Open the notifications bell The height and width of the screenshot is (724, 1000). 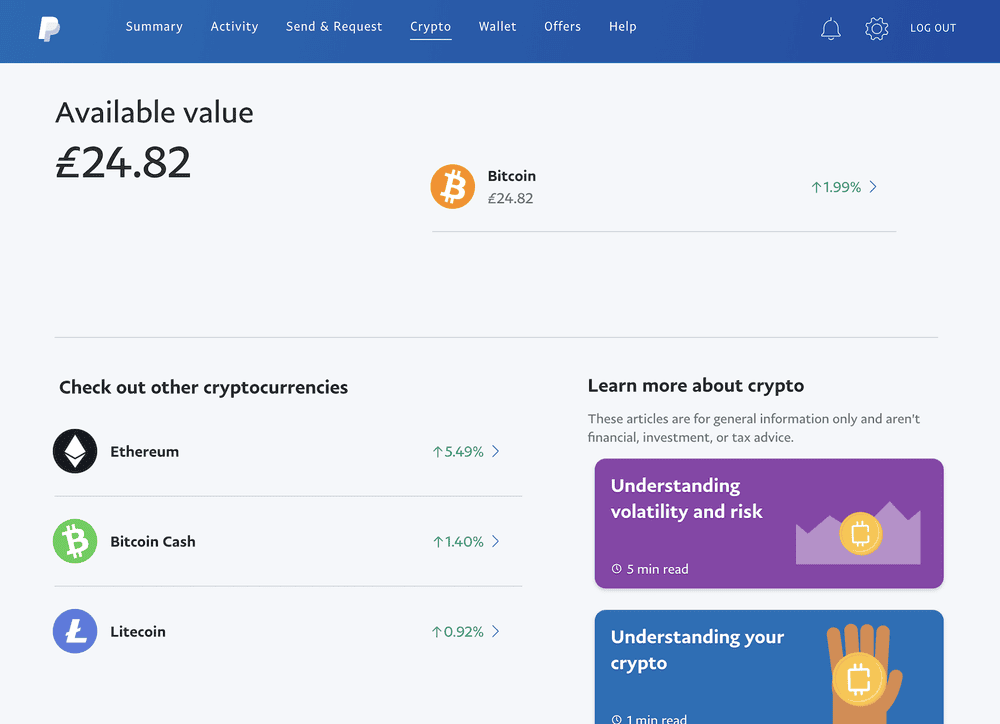(830, 28)
